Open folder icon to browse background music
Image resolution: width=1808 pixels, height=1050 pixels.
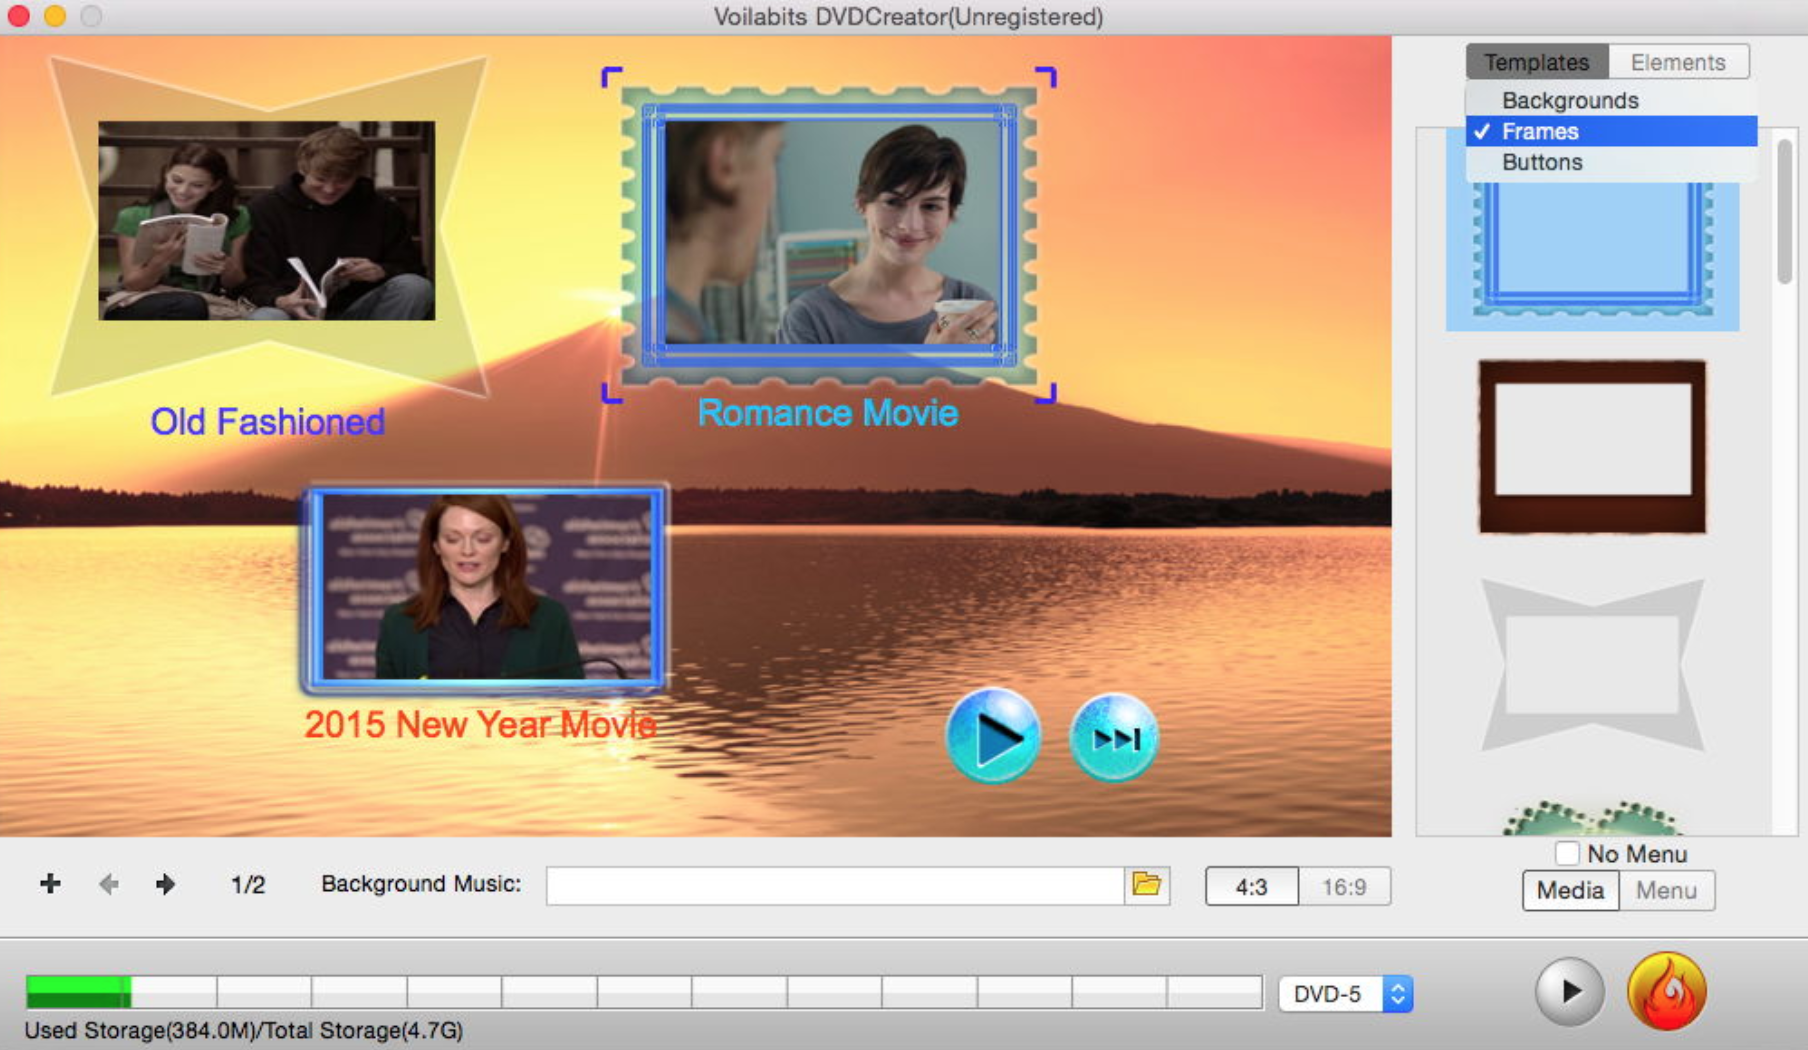click(x=1146, y=885)
